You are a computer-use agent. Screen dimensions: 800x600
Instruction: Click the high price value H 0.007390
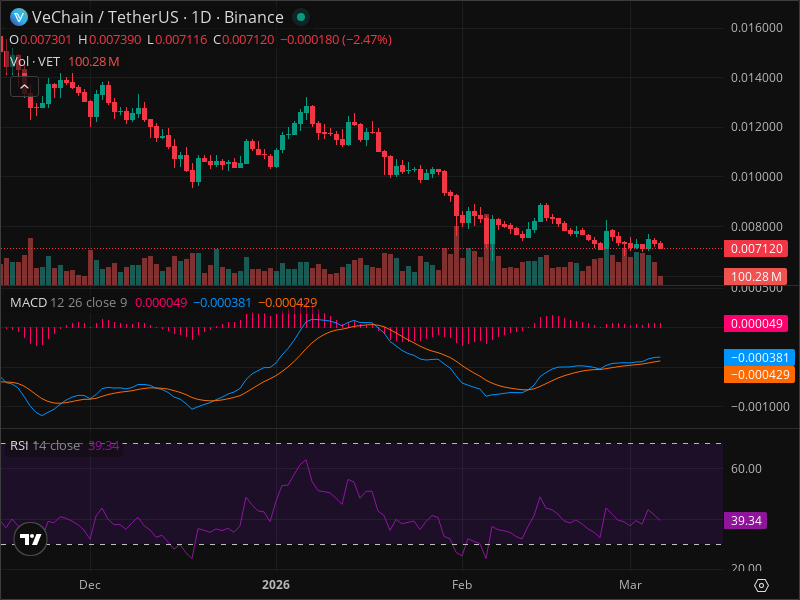point(110,40)
